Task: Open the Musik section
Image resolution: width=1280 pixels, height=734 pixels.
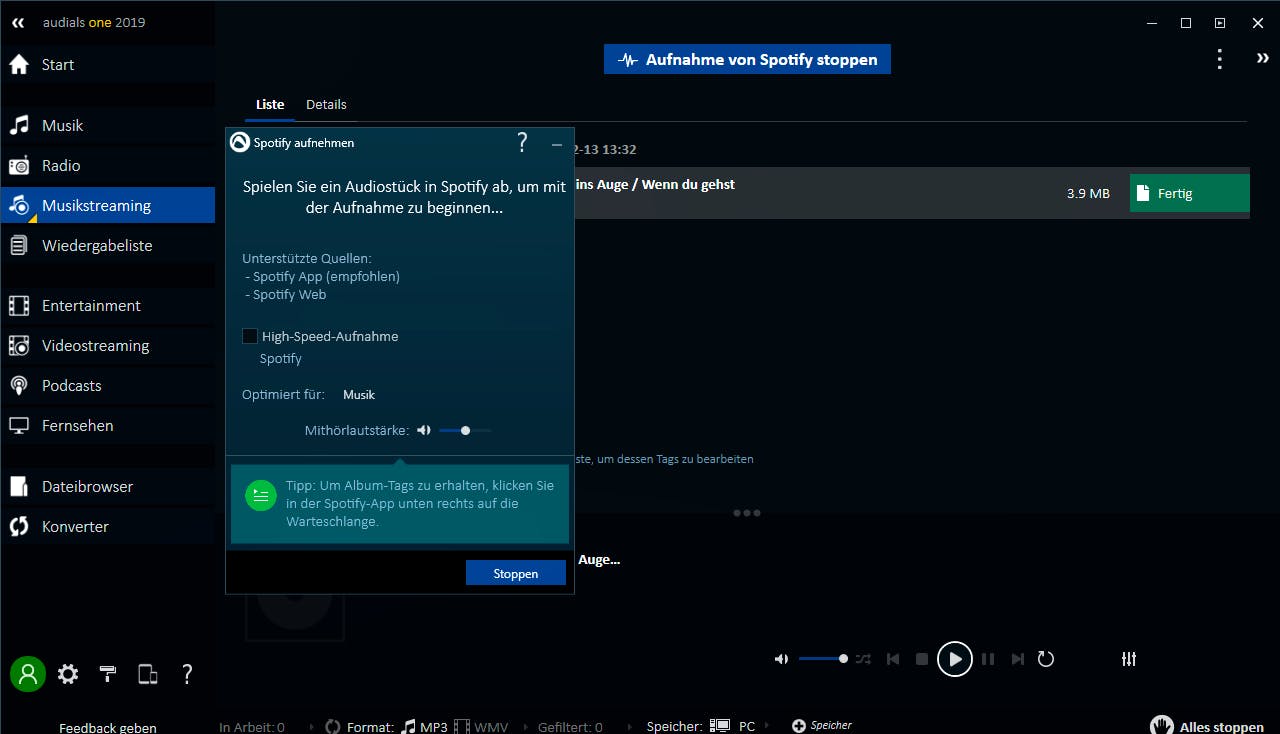Action: (x=107, y=125)
